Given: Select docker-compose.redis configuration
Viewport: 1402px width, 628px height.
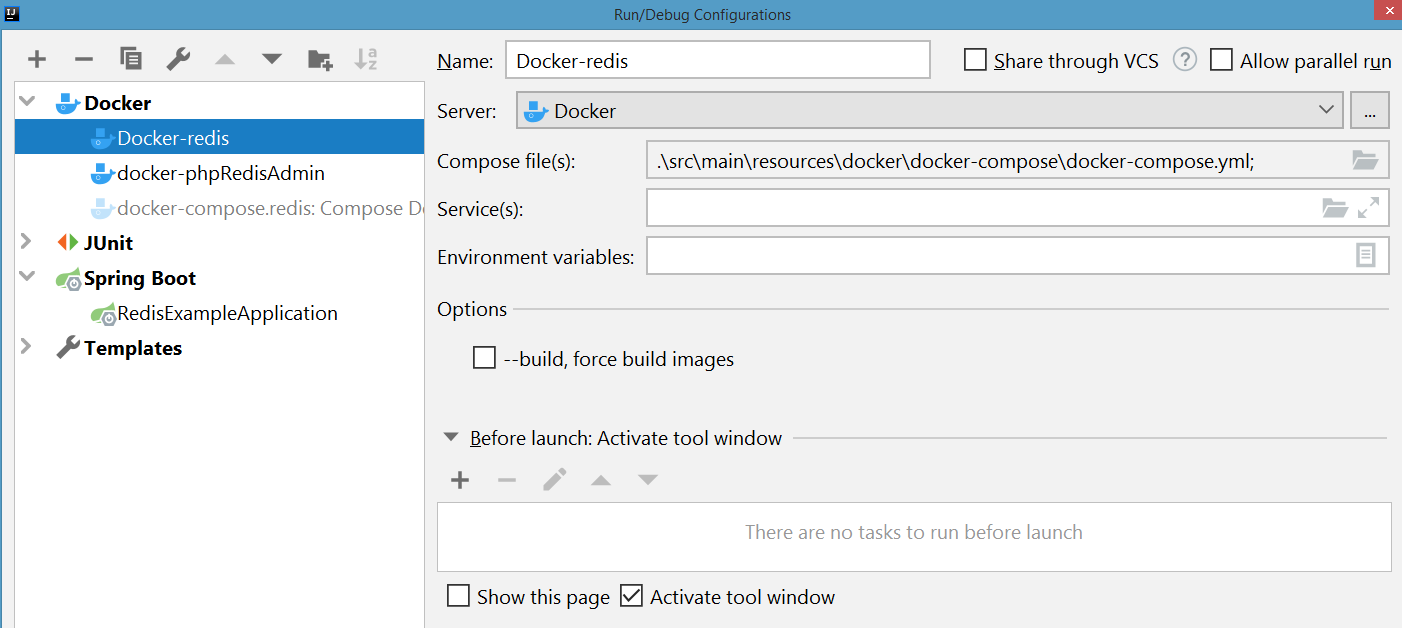Looking at the screenshot, I should [219, 208].
